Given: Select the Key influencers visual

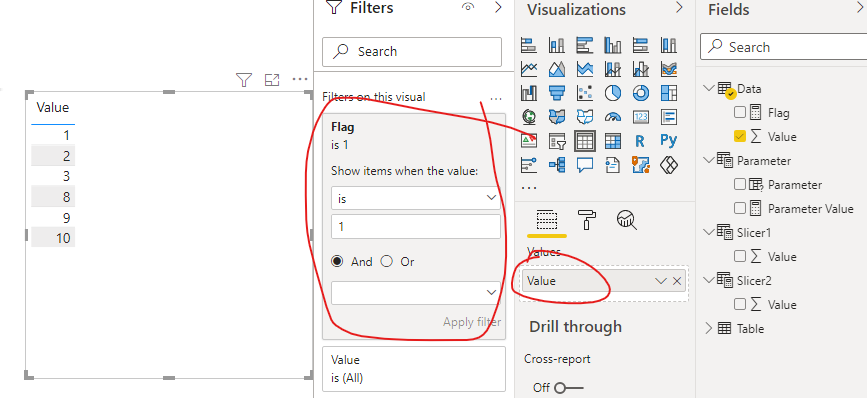Looking at the screenshot, I should tap(529, 165).
